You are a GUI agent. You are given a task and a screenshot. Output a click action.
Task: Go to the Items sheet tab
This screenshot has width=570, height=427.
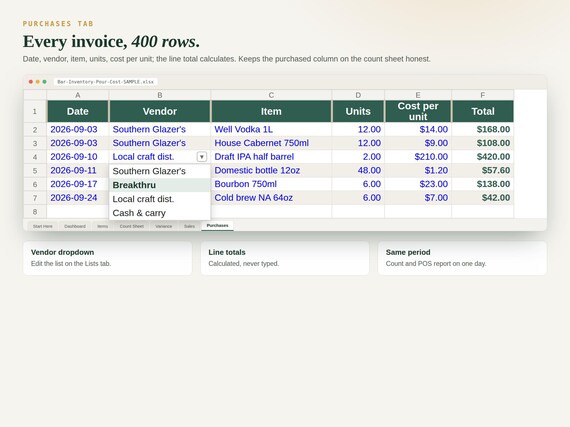[103, 226]
